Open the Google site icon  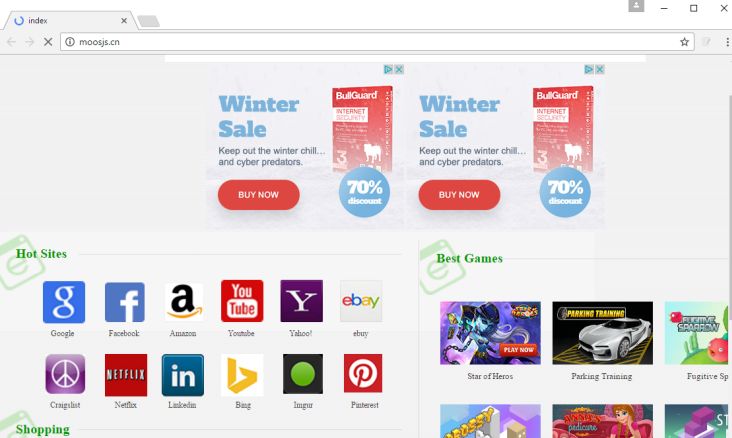[63, 302]
